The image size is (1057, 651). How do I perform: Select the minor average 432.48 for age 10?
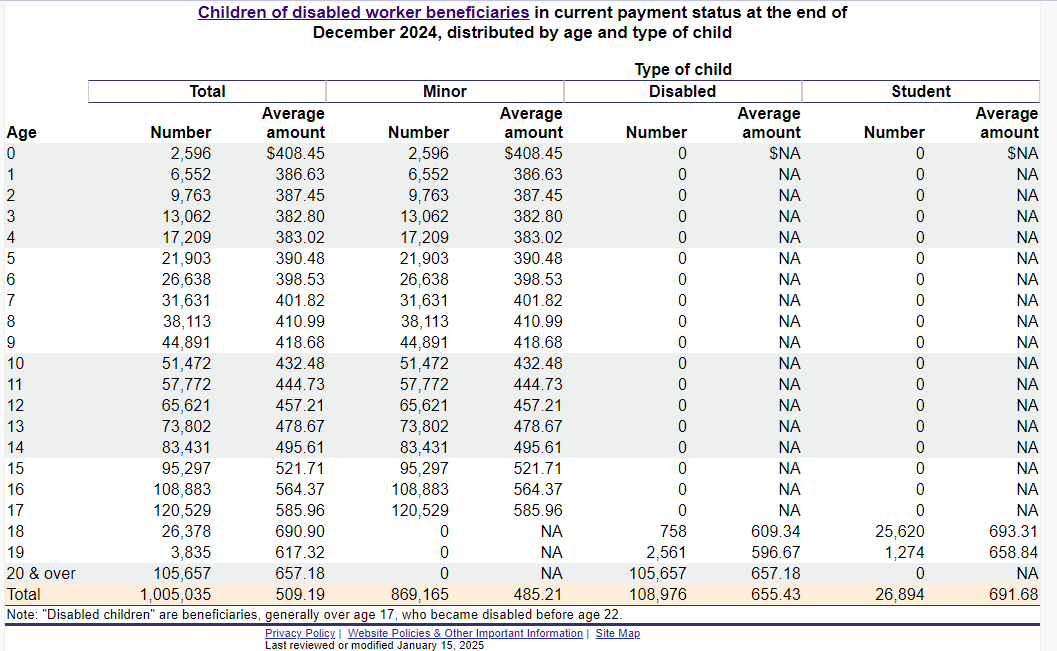click(538, 363)
